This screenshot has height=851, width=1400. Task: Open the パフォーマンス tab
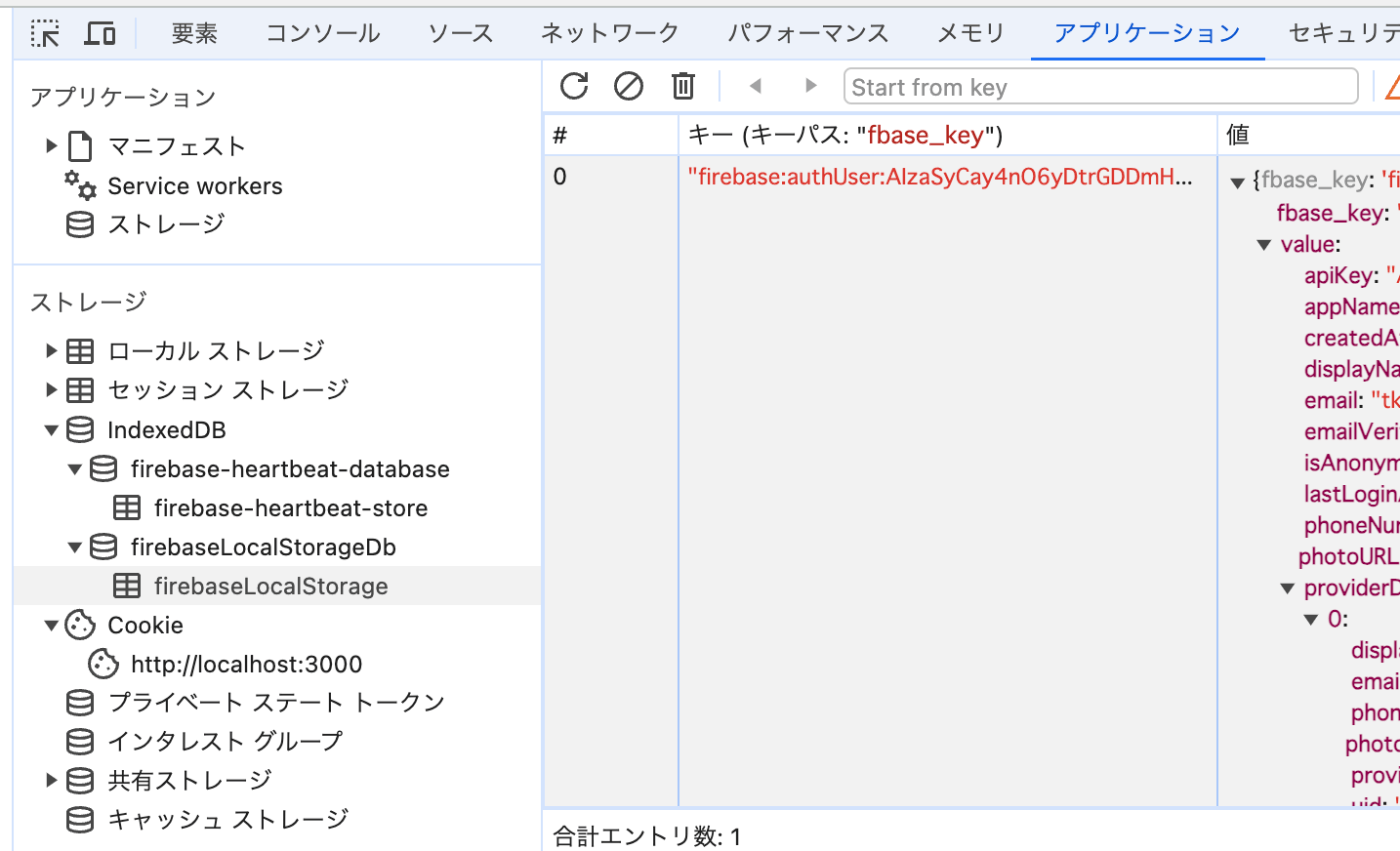click(808, 33)
